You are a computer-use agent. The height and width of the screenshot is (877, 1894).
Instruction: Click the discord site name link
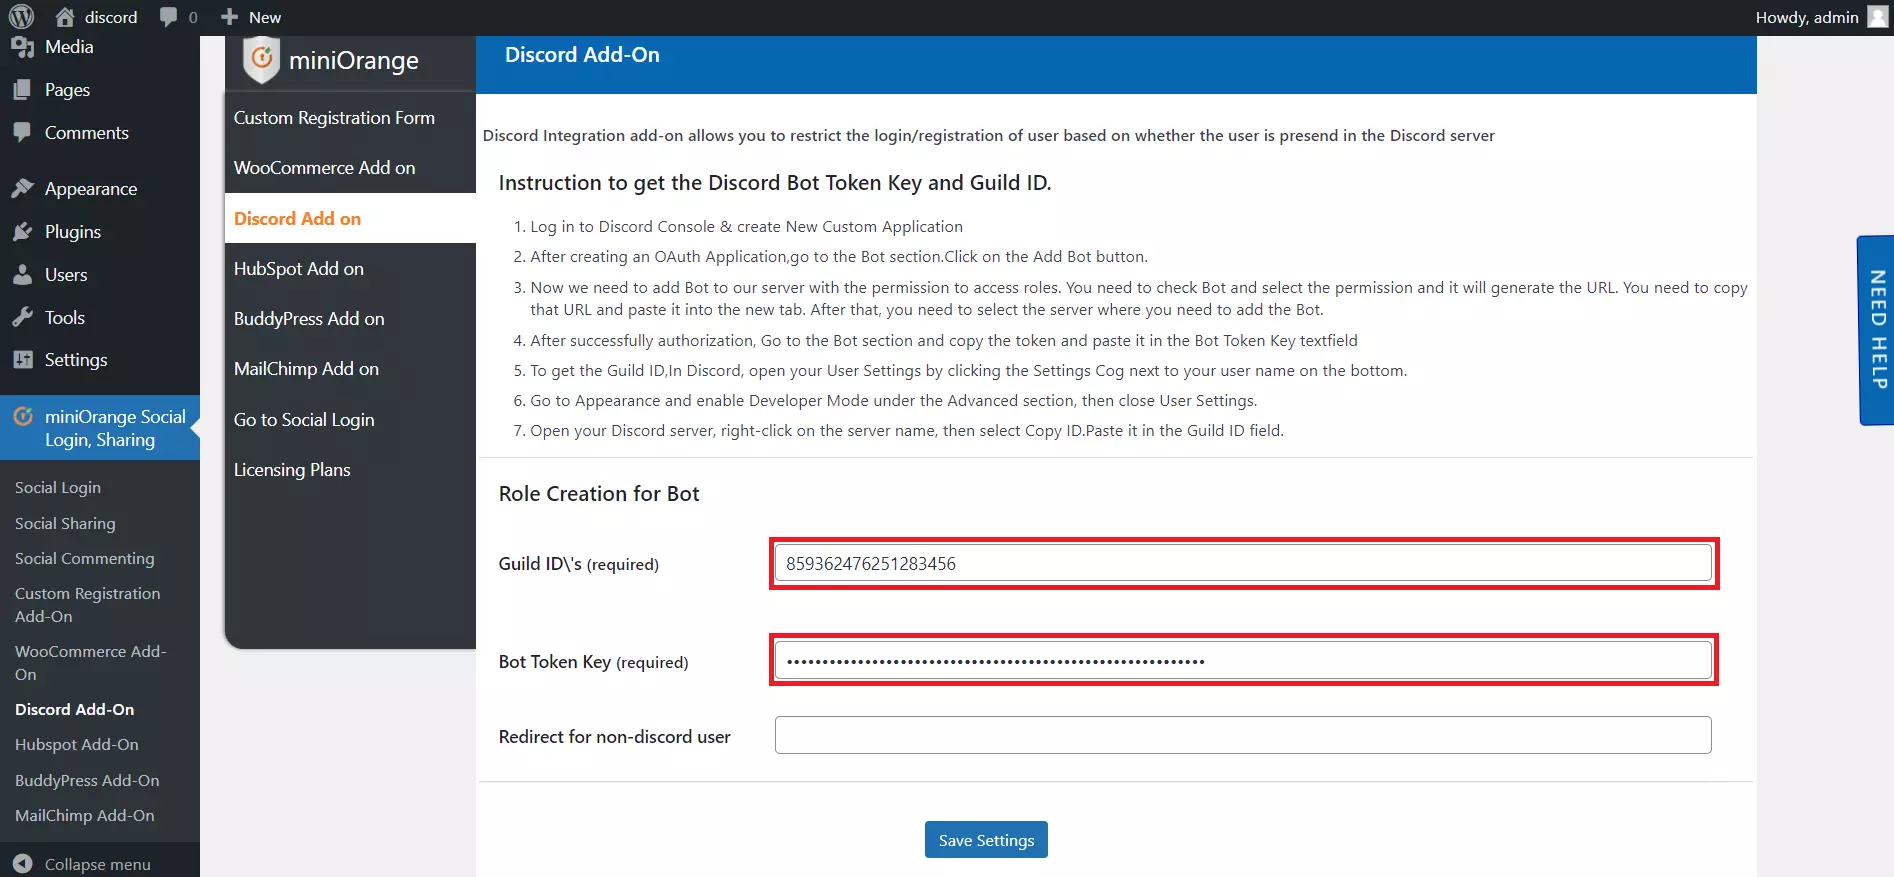(x=111, y=17)
